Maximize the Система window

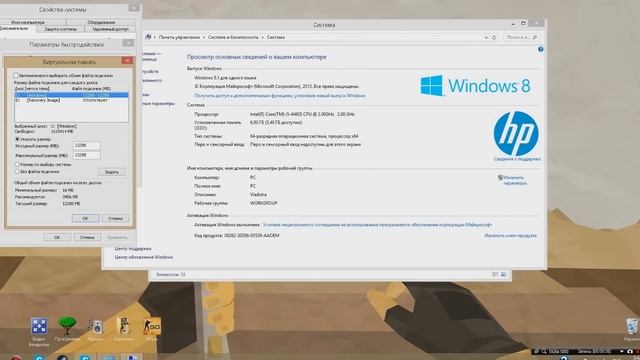click(523, 24)
